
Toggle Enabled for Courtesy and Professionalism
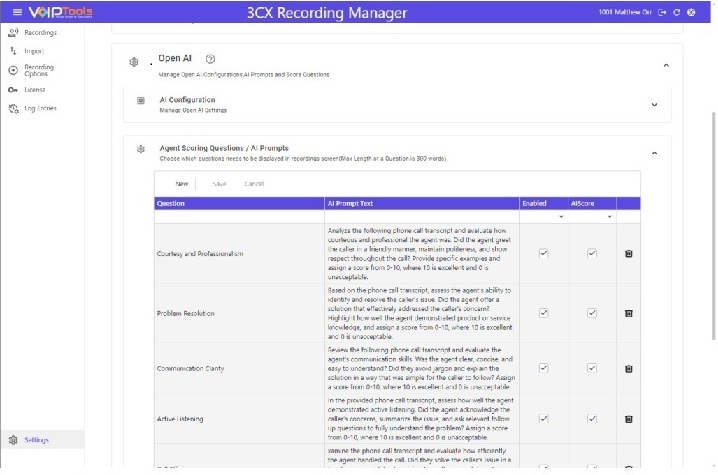544,253
